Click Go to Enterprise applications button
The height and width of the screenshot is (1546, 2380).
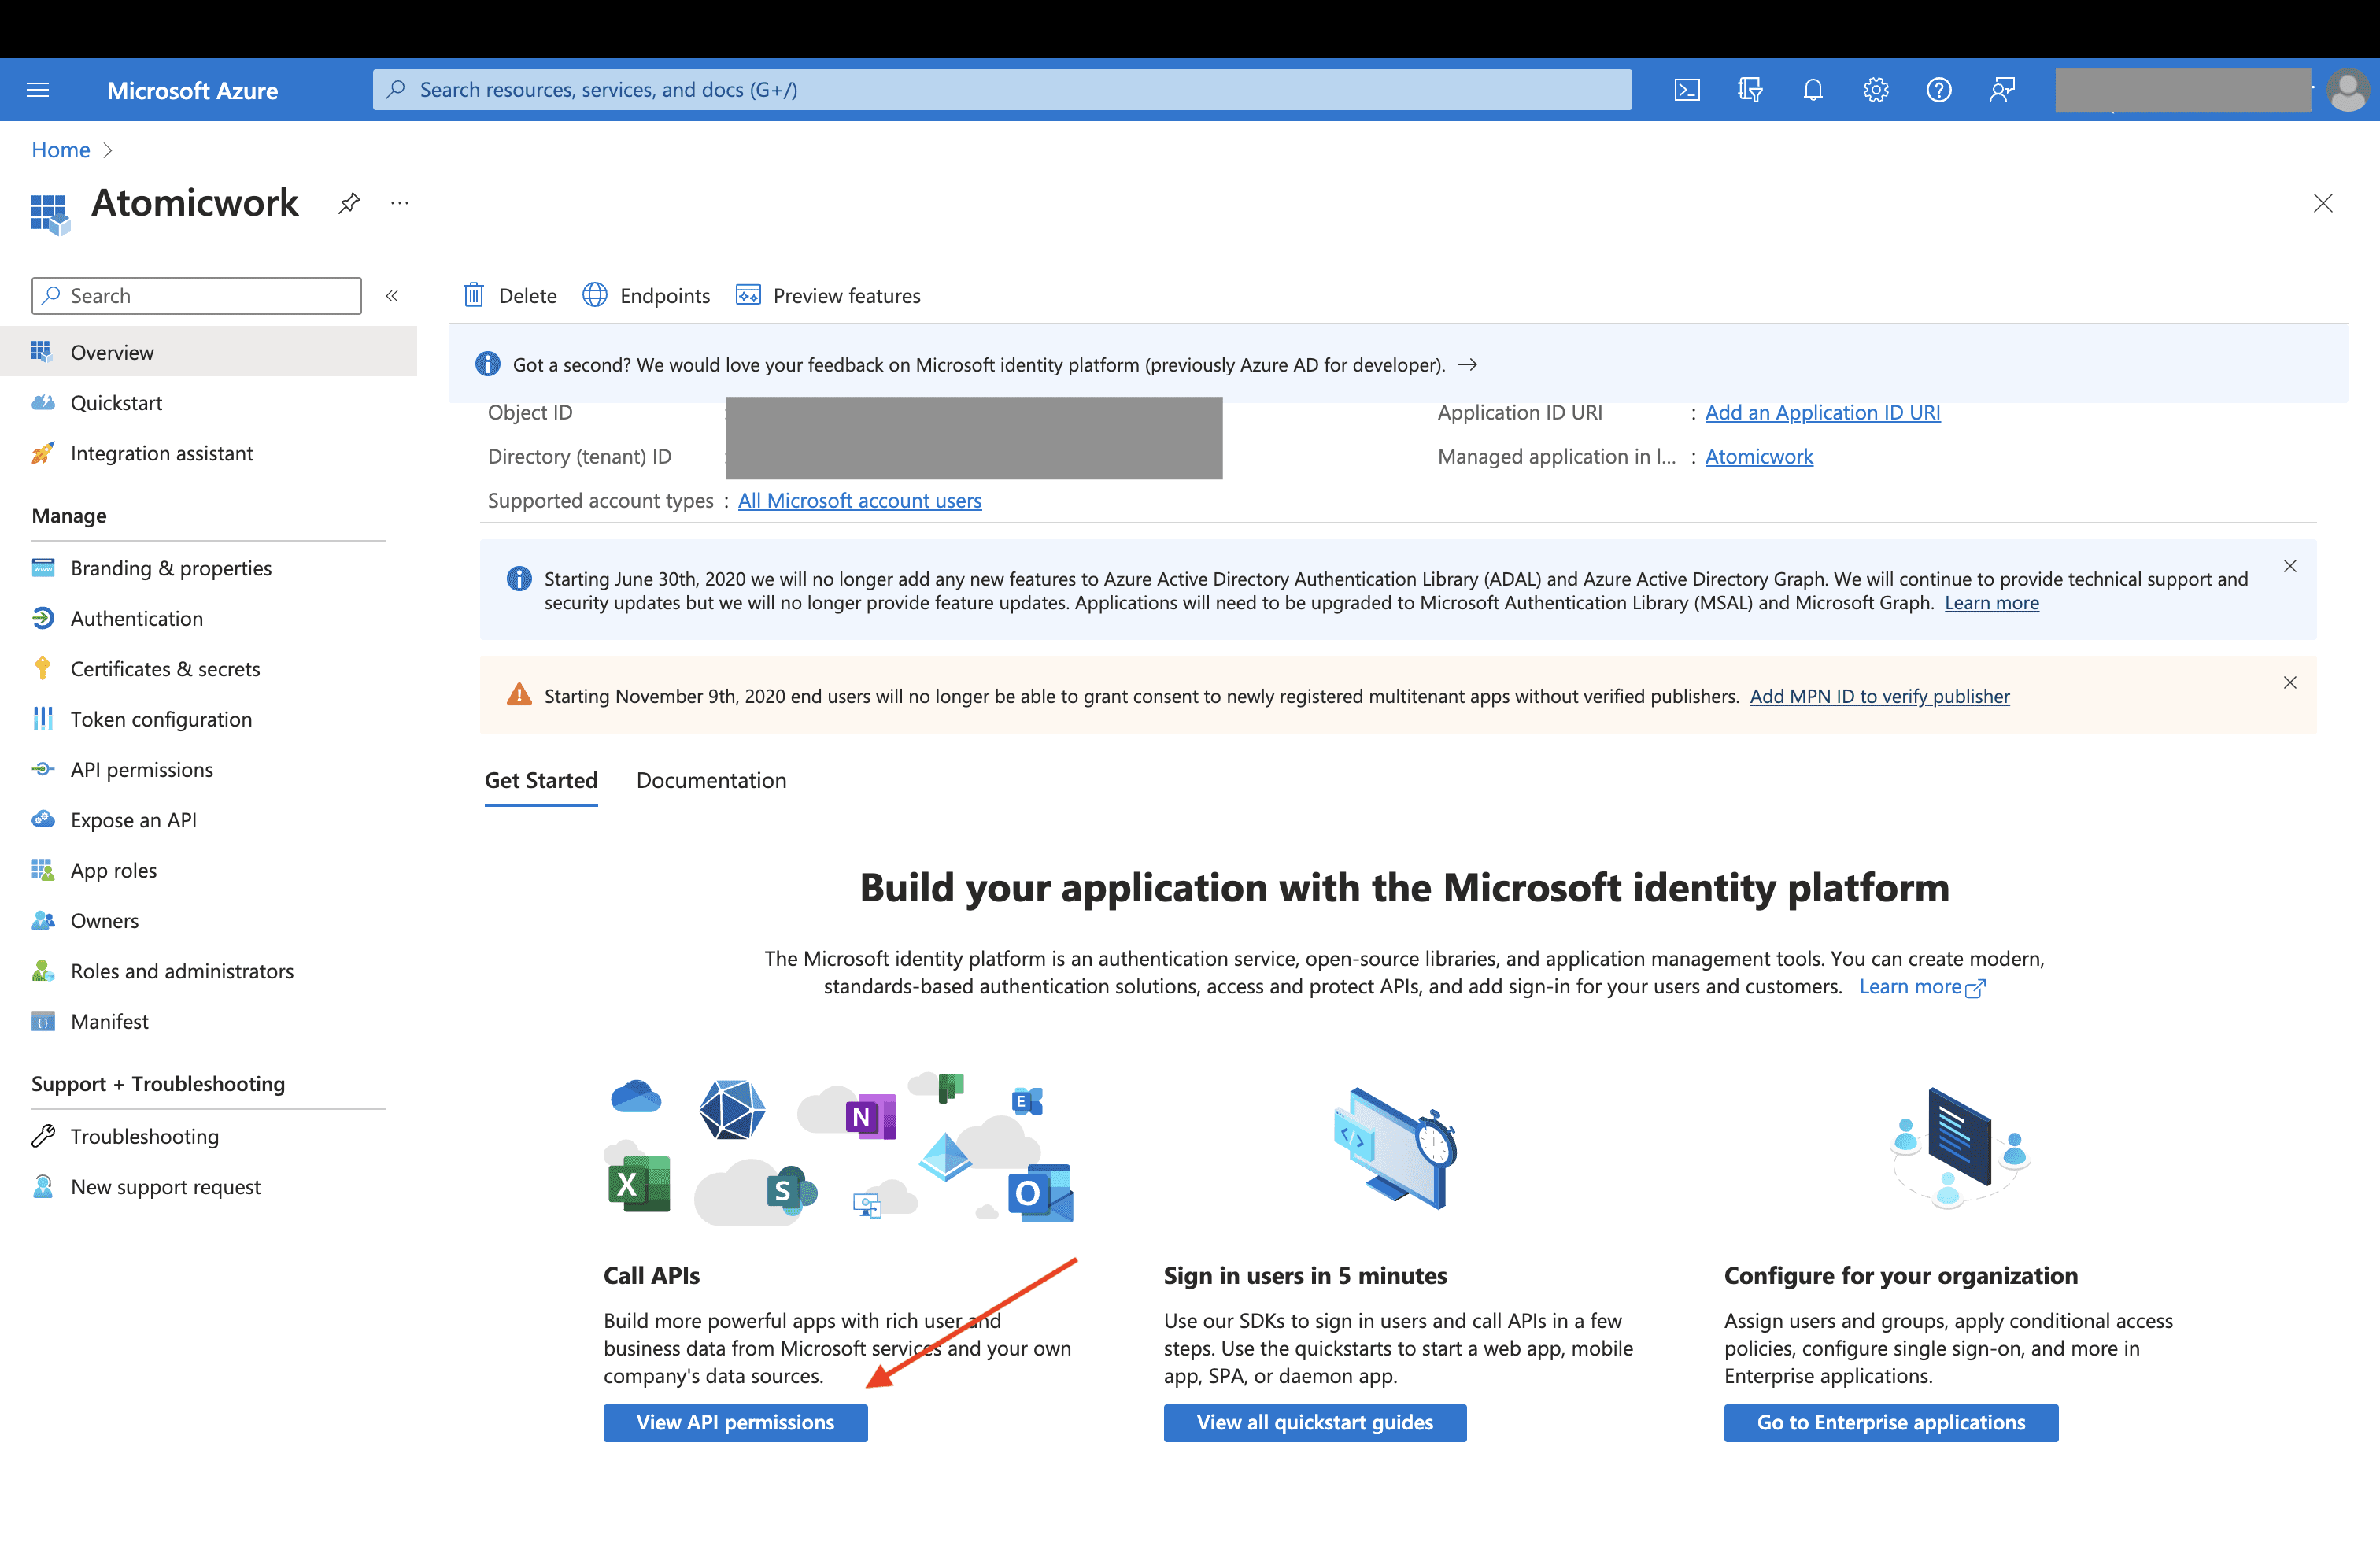pos(1891,1422)
